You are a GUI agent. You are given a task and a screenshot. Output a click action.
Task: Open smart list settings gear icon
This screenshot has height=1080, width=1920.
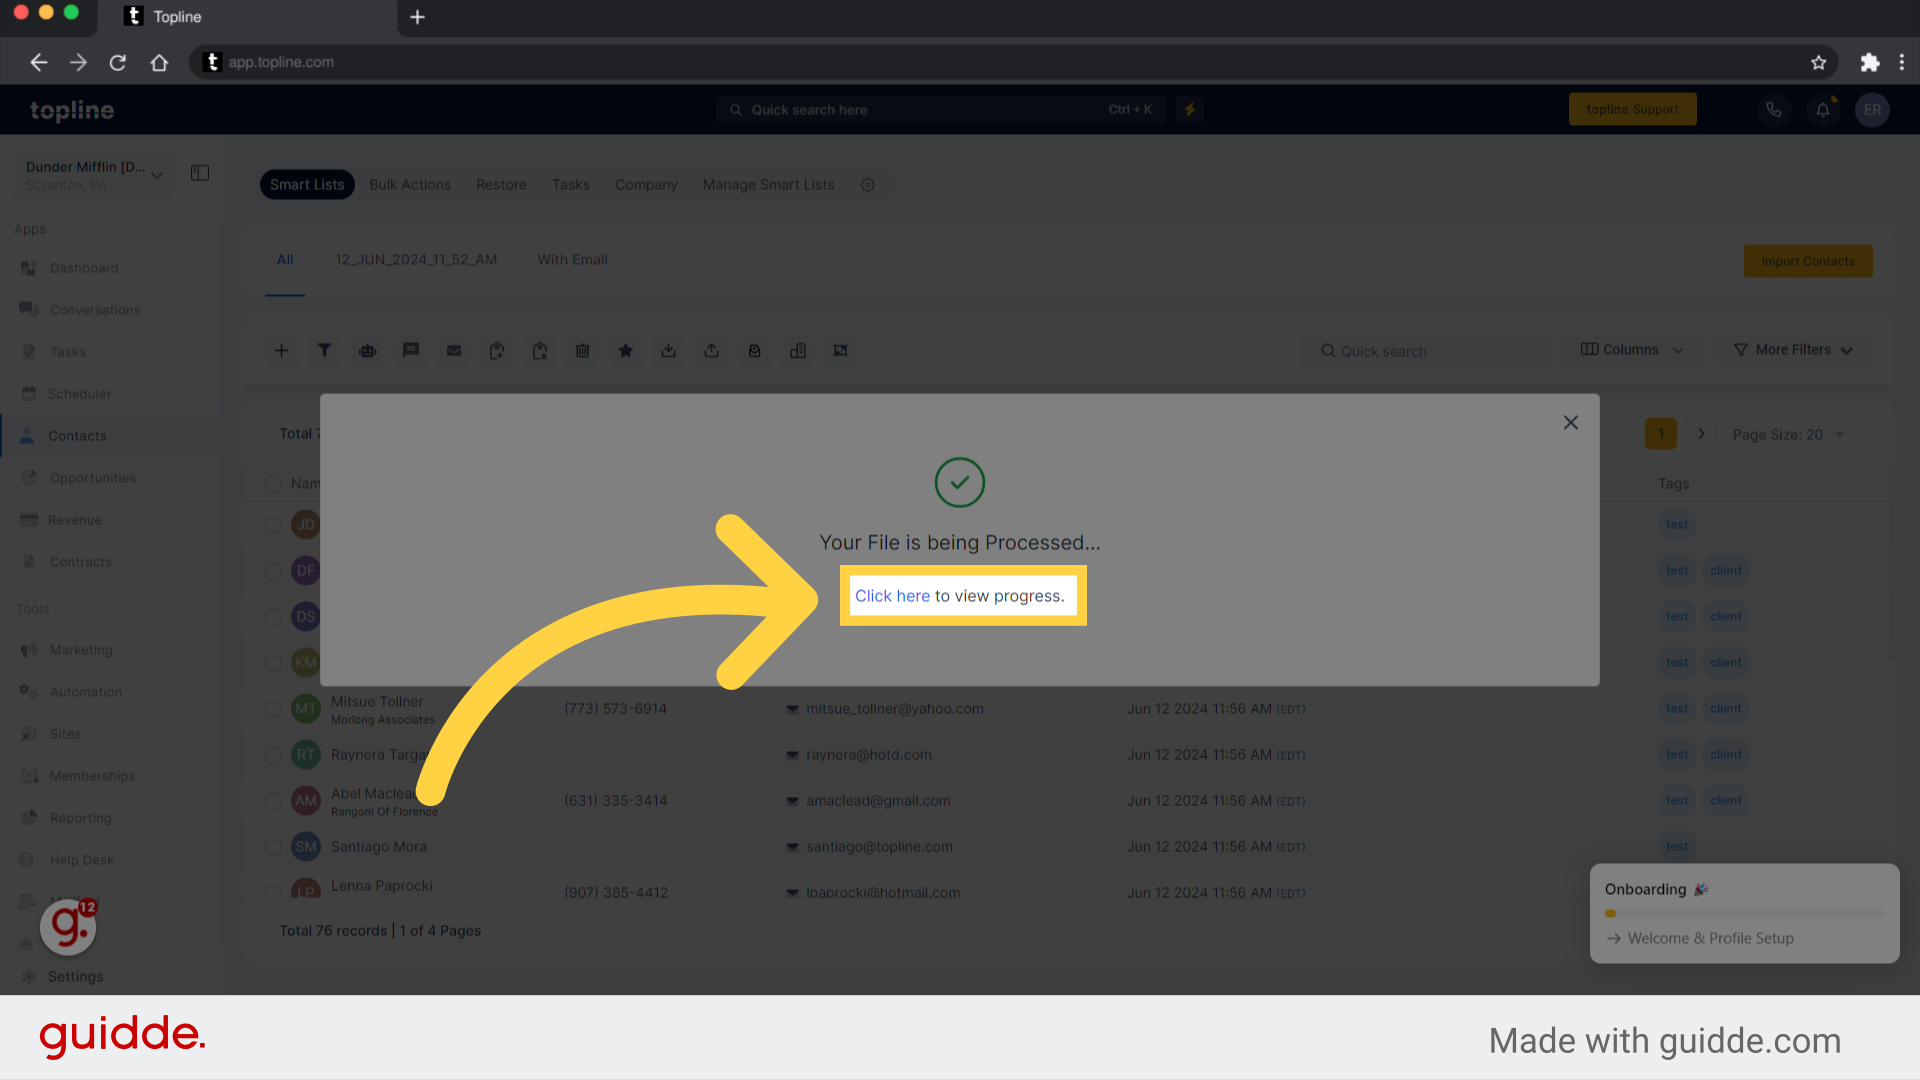(x=868, y=185)
